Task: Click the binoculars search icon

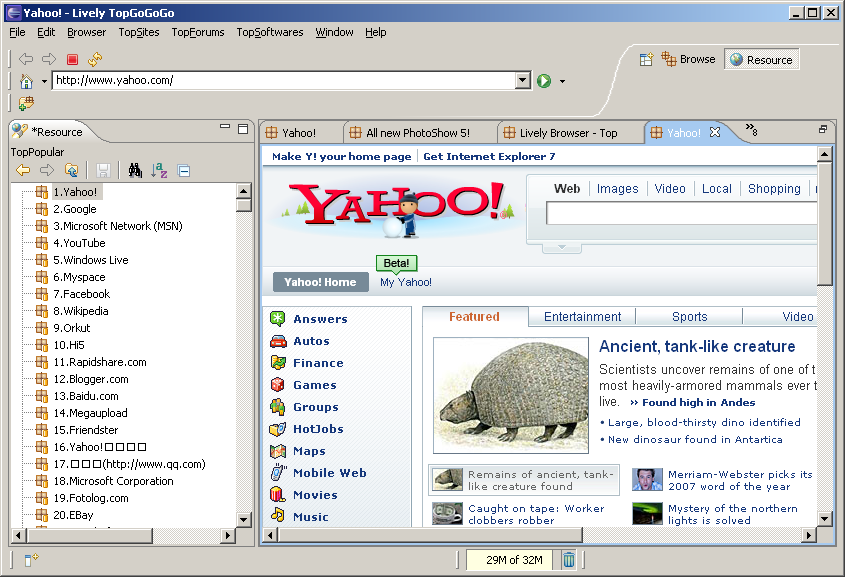Action: [135, 171]
